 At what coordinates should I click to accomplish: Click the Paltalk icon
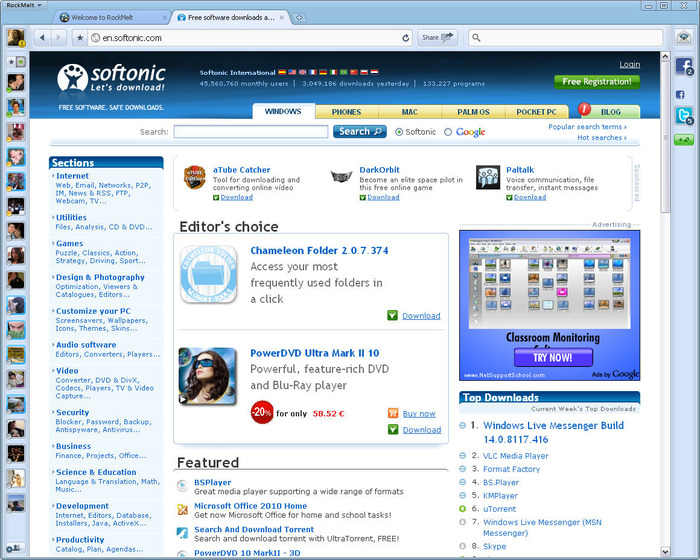pos(488,177)
